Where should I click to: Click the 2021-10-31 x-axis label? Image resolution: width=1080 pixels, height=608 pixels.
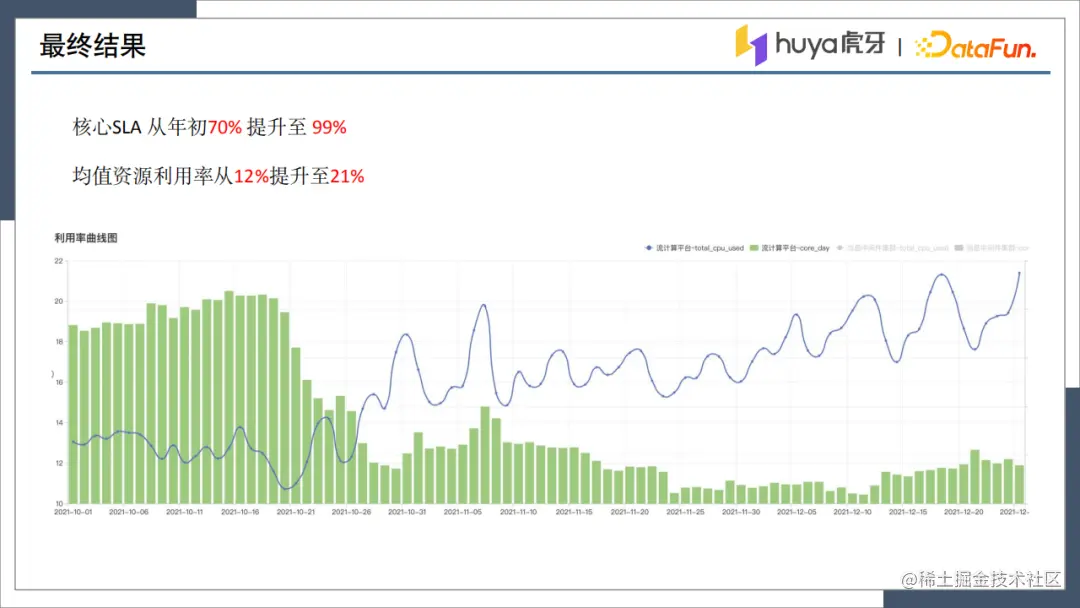pyautogui.click(x=407, y=512)
